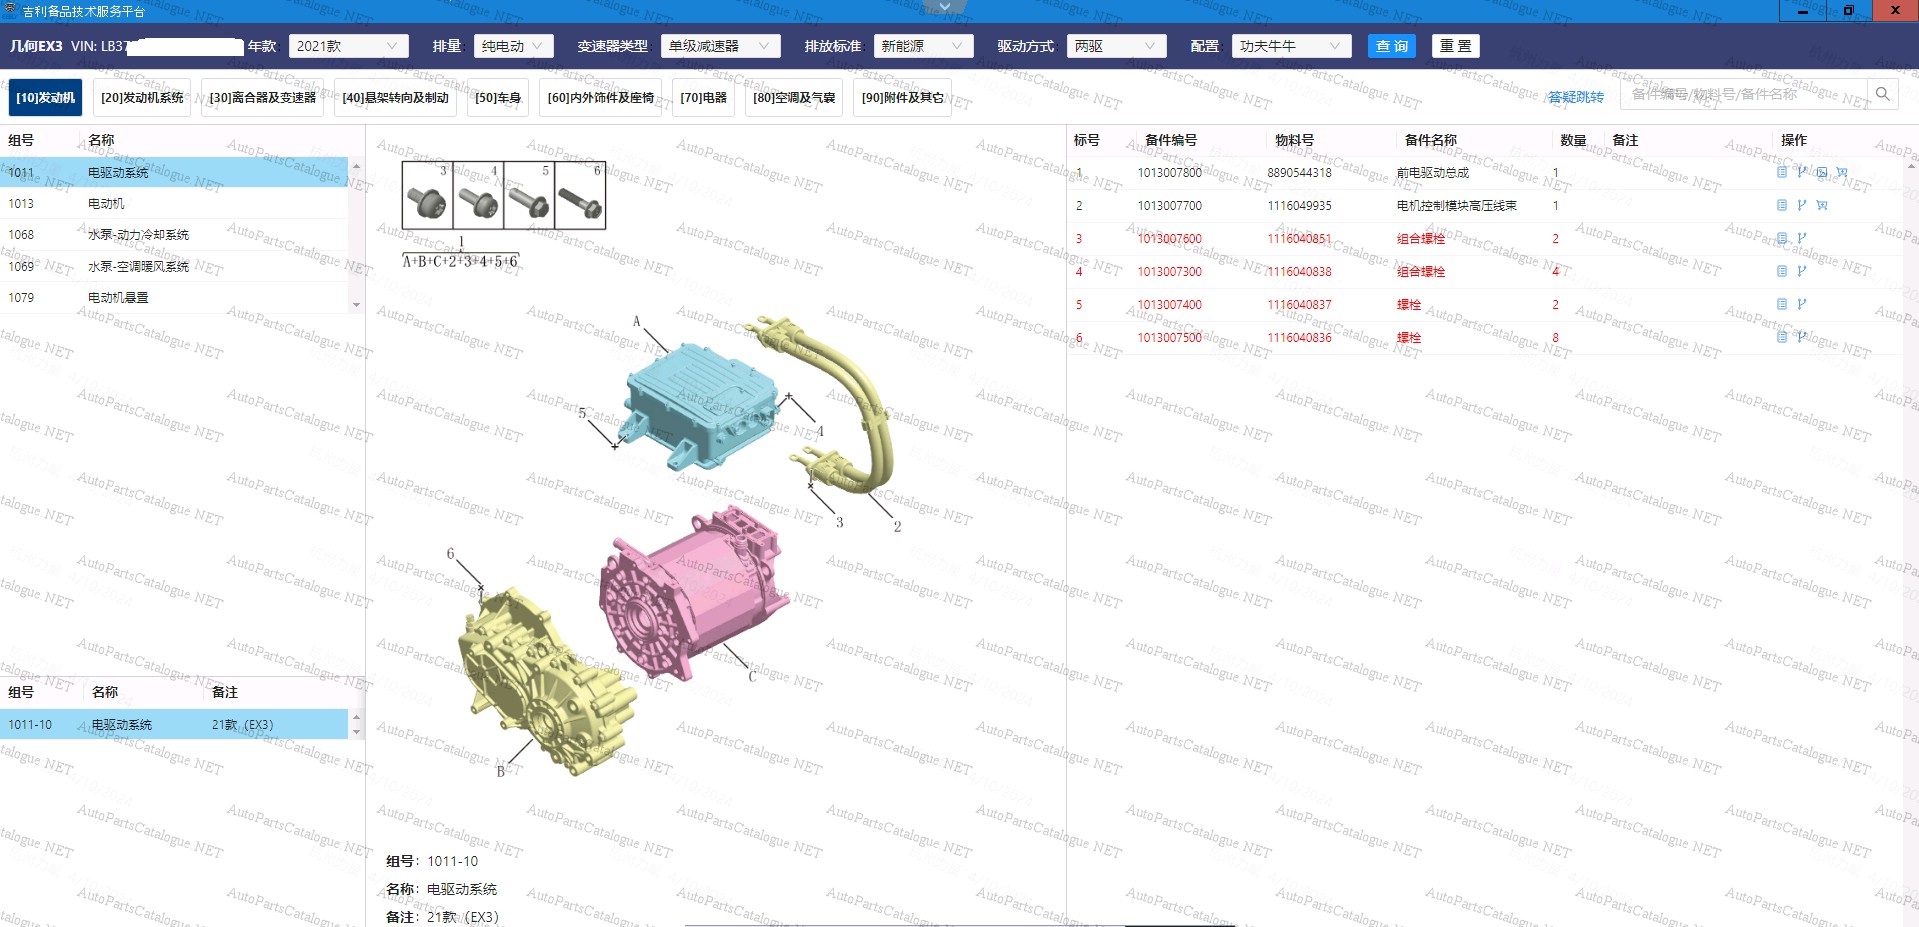This screenshot has height=927, width=1919.
Task: Open detail list icon for 前电驱动总成
Action: 1781,172
